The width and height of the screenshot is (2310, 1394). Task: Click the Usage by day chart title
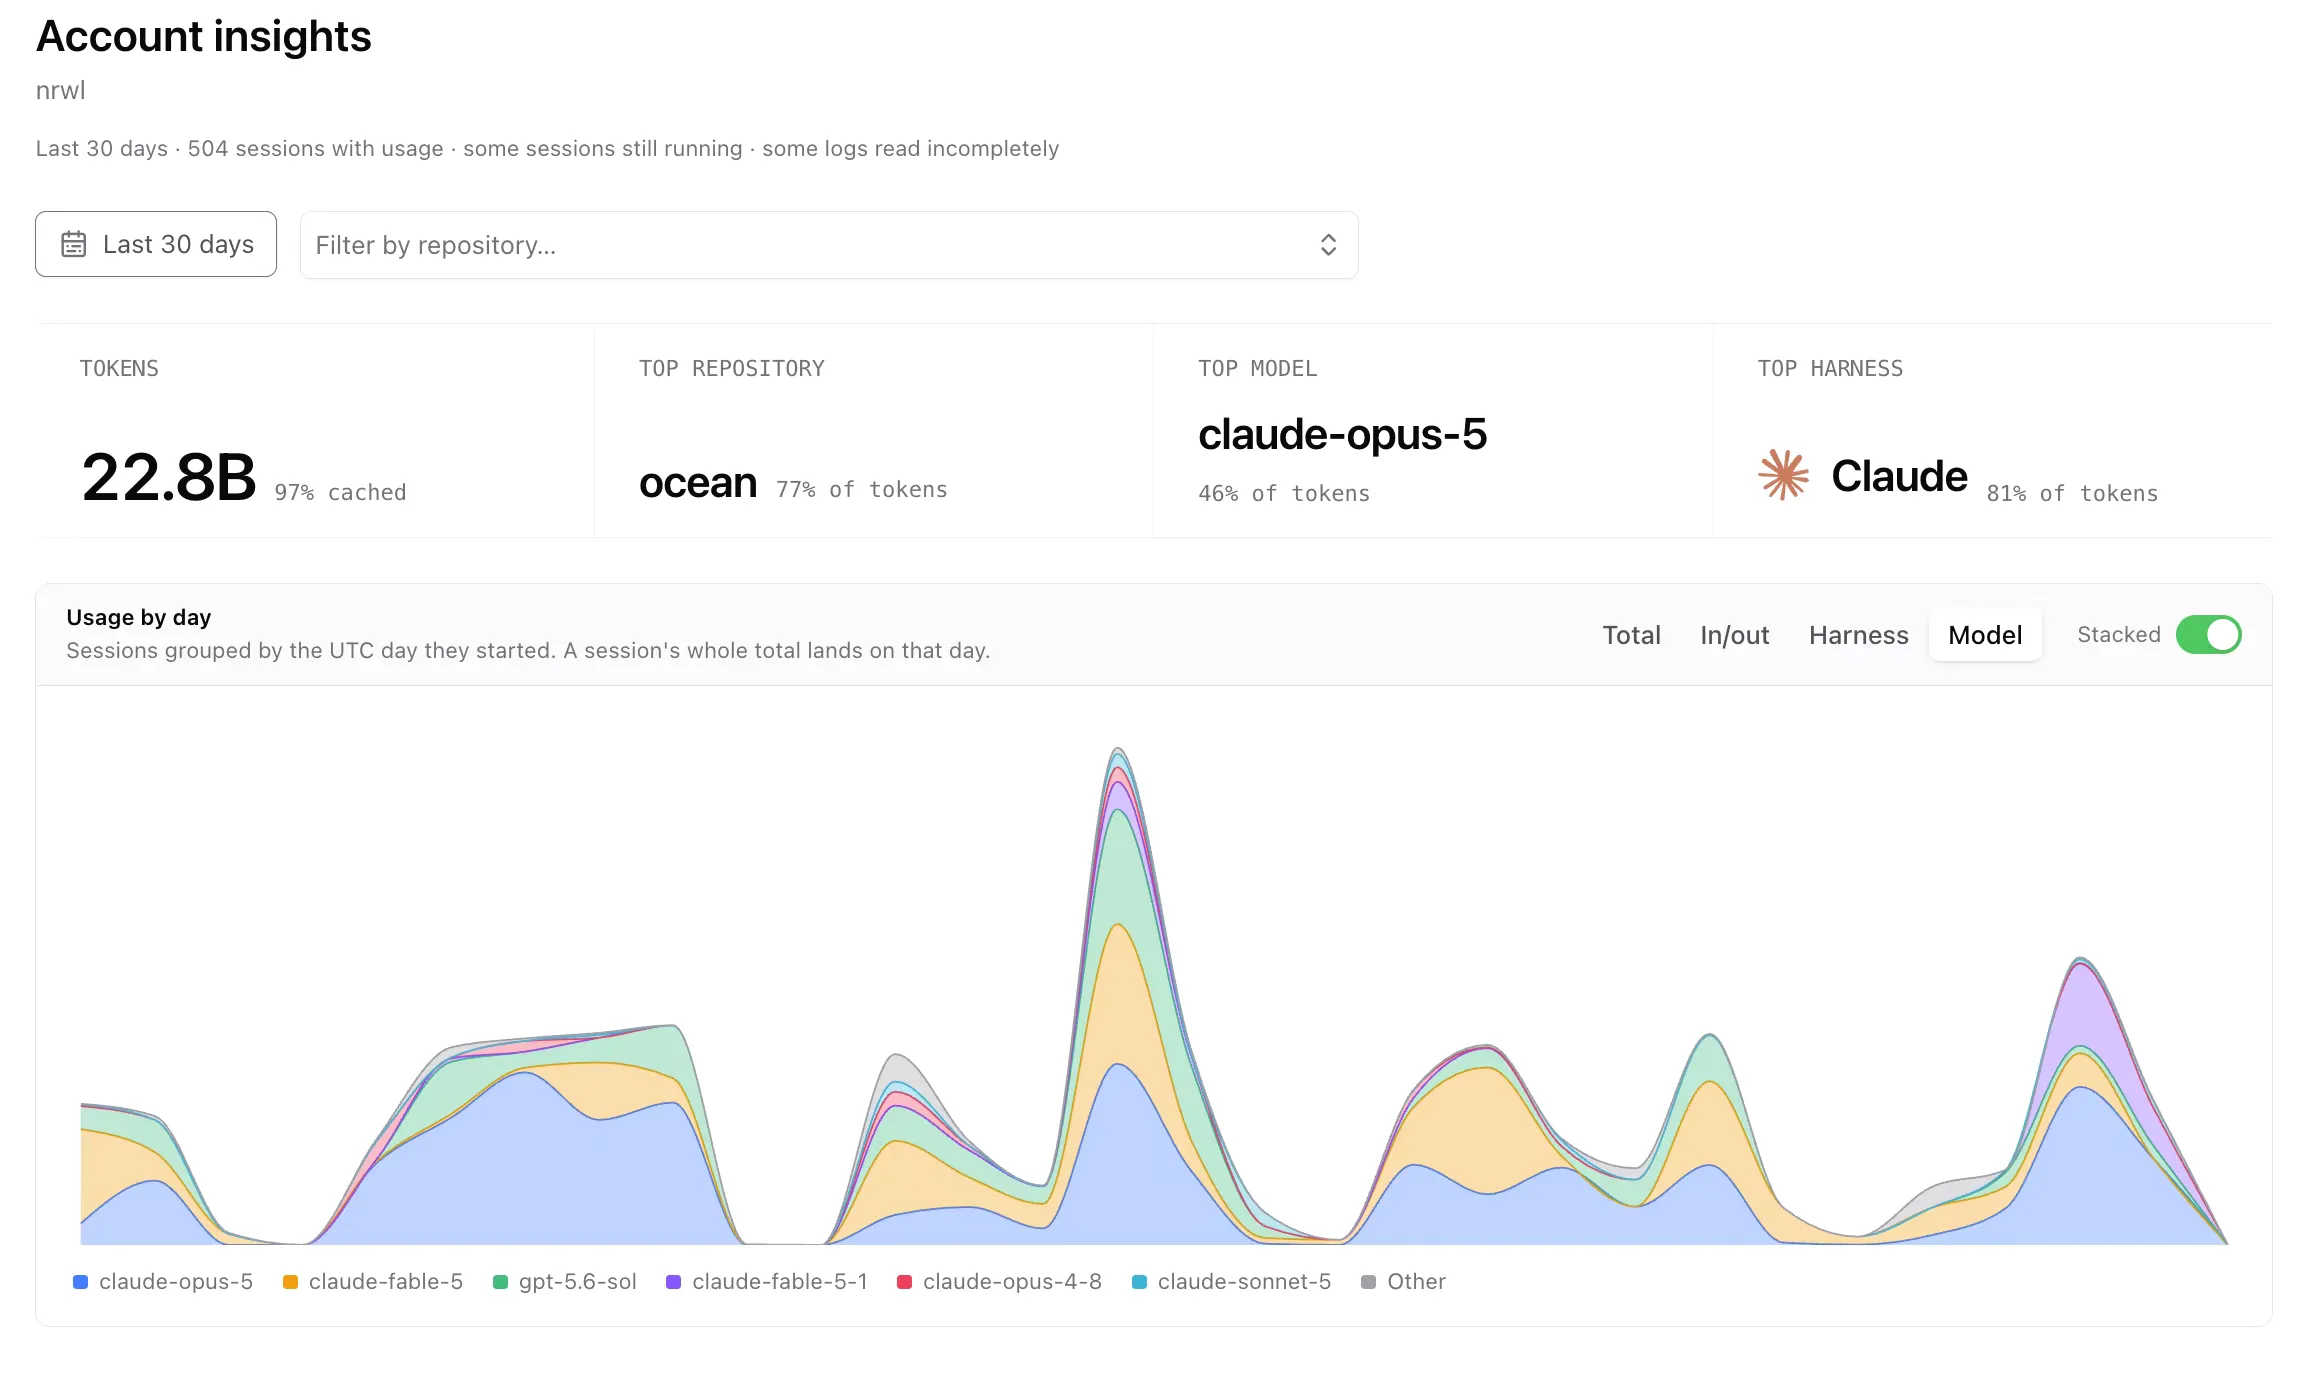click(x=139, y=617)
